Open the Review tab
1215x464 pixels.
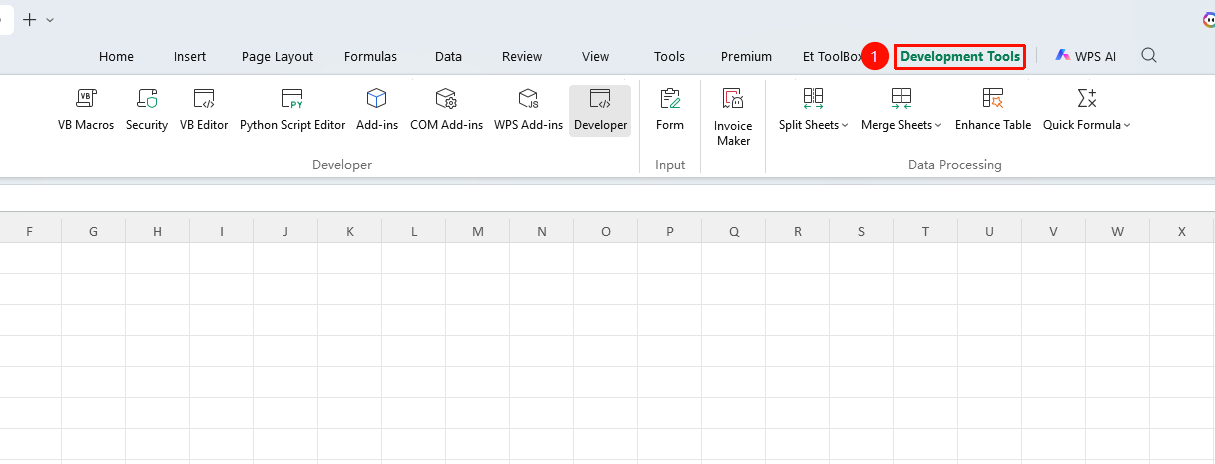coord(522,57)
